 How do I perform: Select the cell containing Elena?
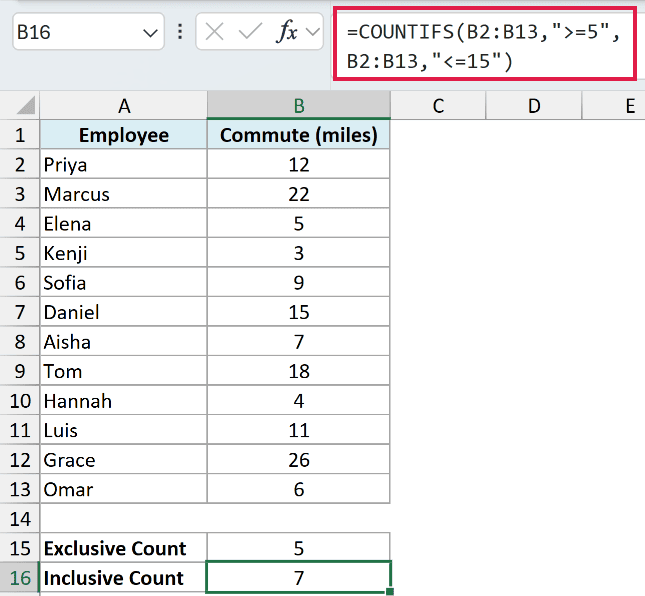coord(124,223)
